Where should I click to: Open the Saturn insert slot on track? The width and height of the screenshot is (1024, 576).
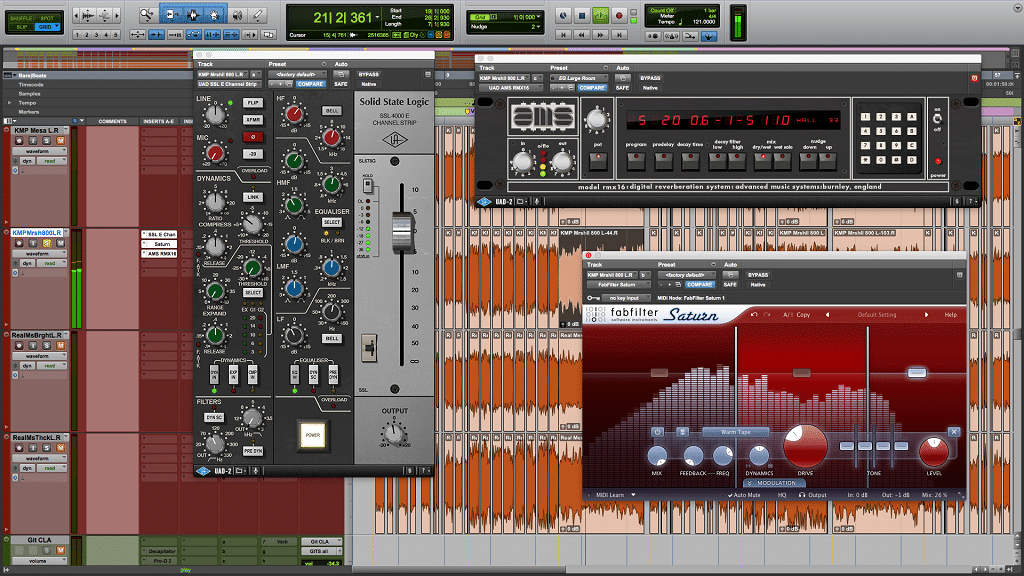(x=160, y=244)
